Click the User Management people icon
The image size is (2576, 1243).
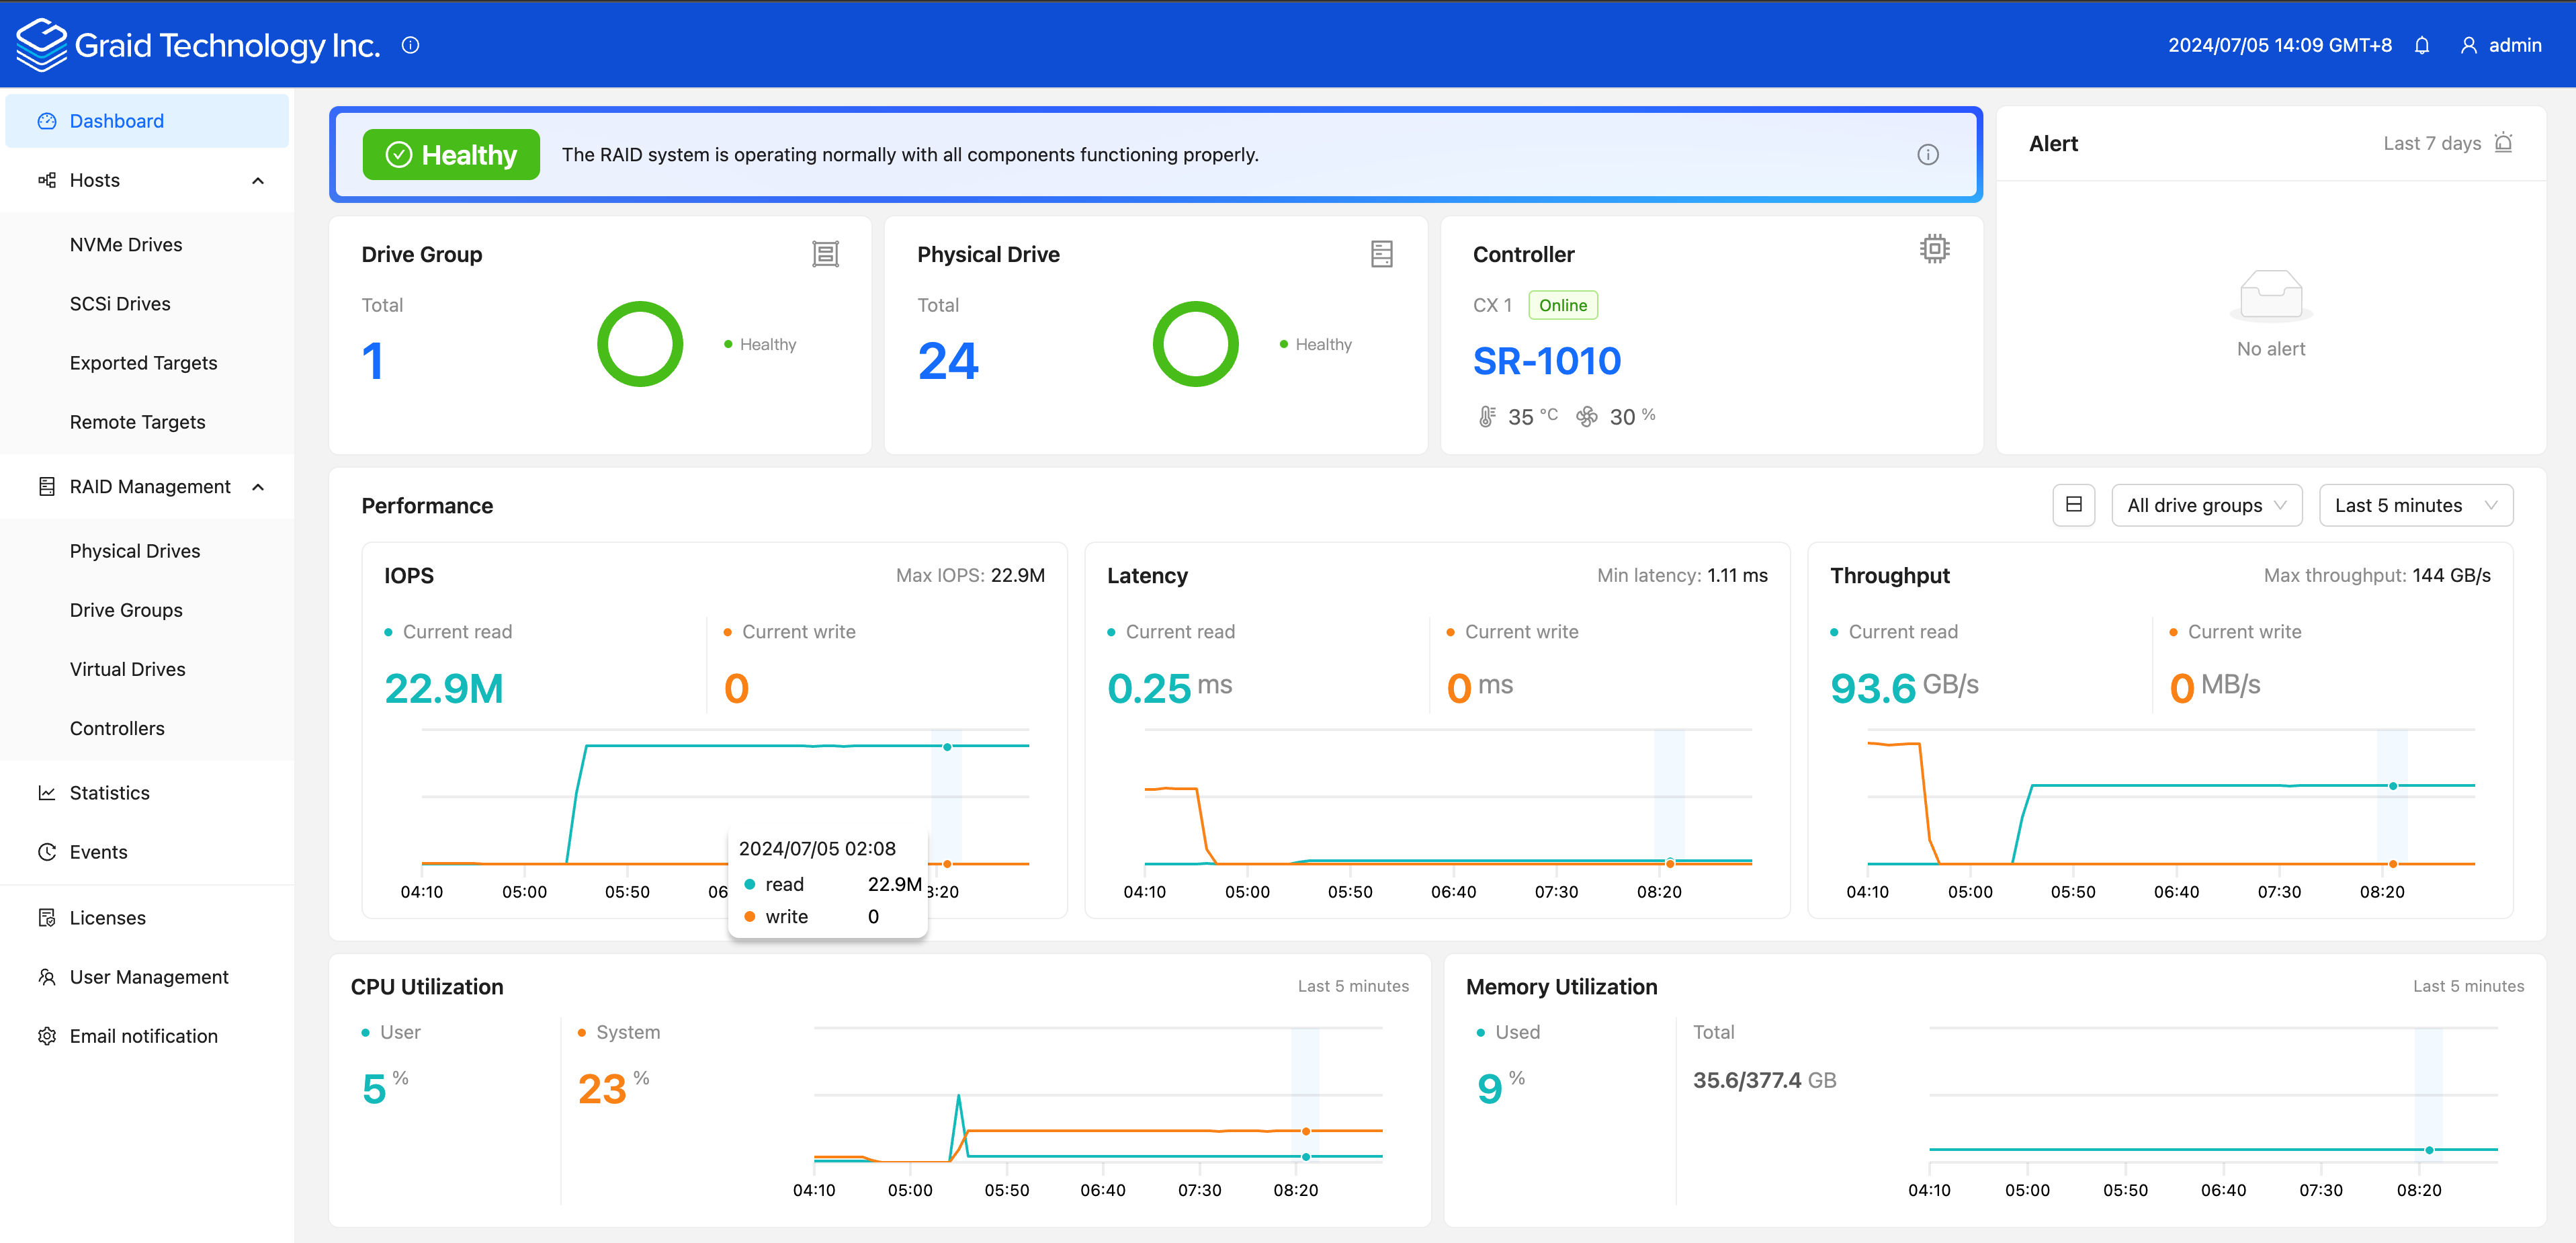tap(47, 976)
